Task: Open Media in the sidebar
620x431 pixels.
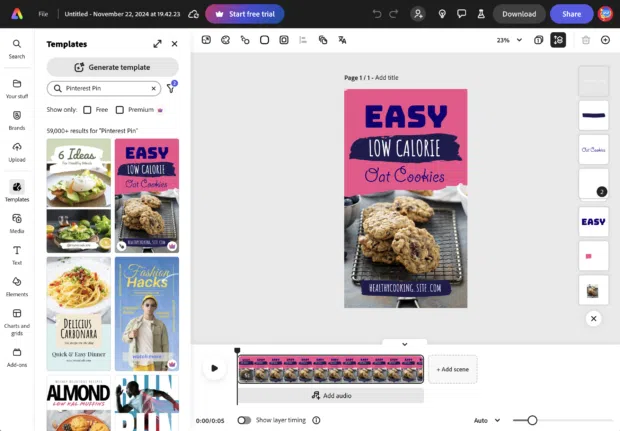Action: coord(17,223)
